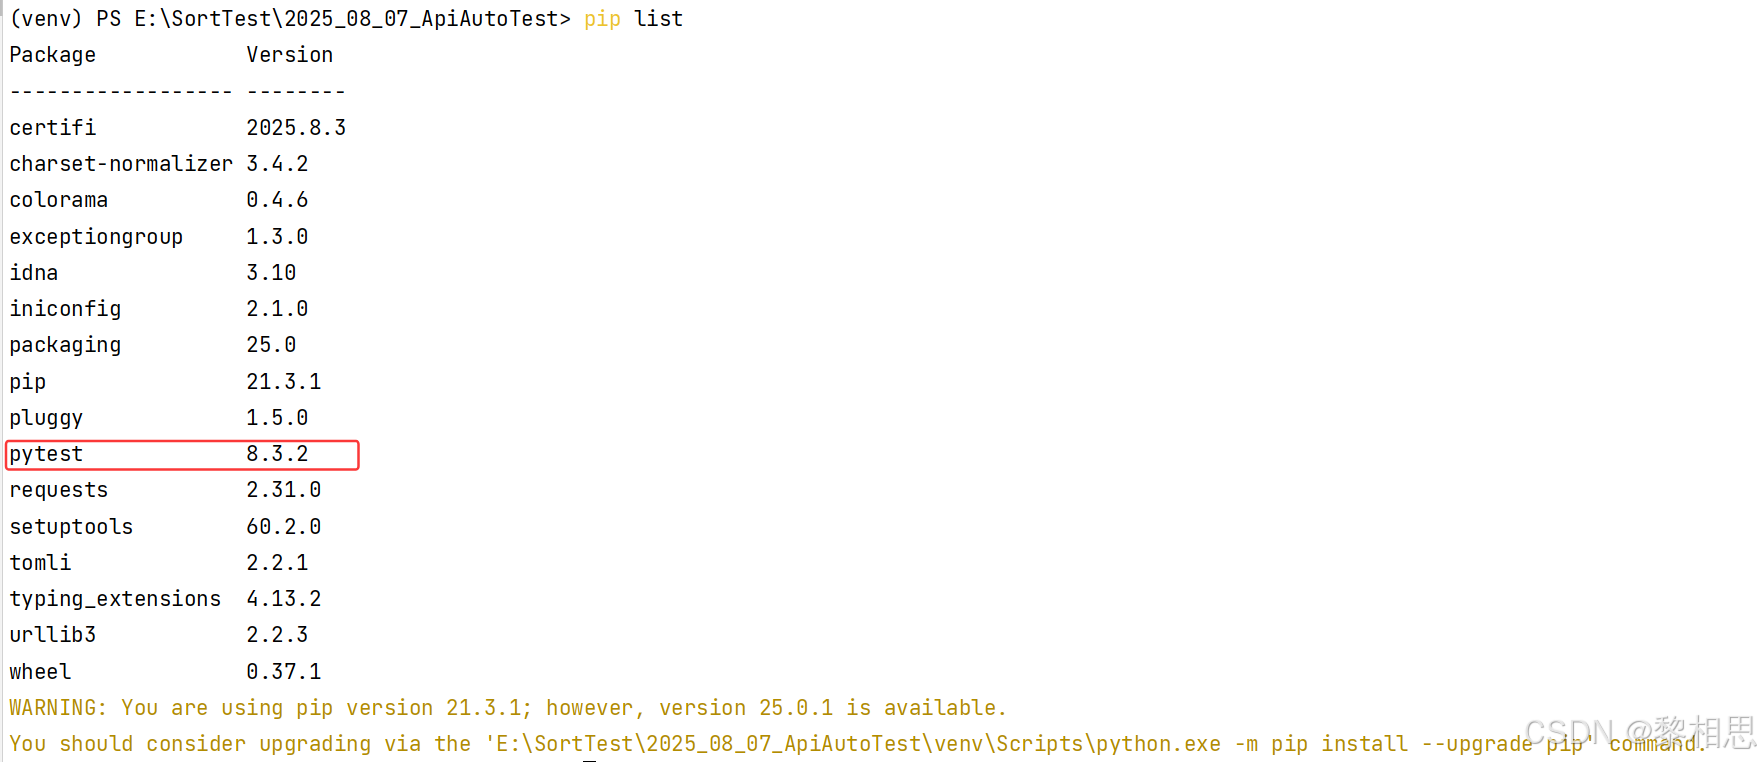The width and height of the screenshot is (1761, 762).
Task: Select the certifi package name
Action: pyautogui.click(x=53, y=128)
